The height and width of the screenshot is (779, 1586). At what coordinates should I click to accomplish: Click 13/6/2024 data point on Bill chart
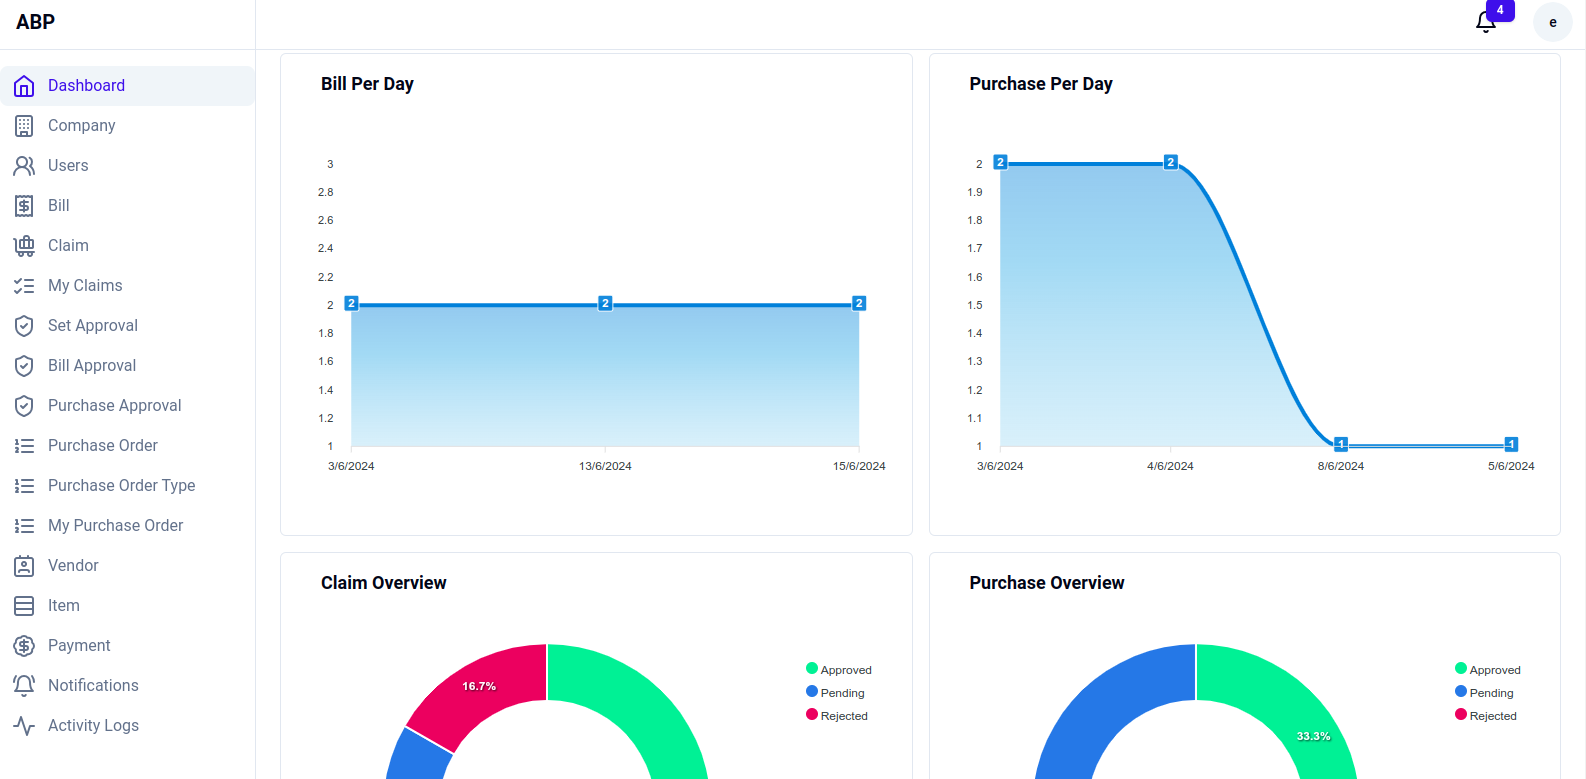(x=605, y=304)
